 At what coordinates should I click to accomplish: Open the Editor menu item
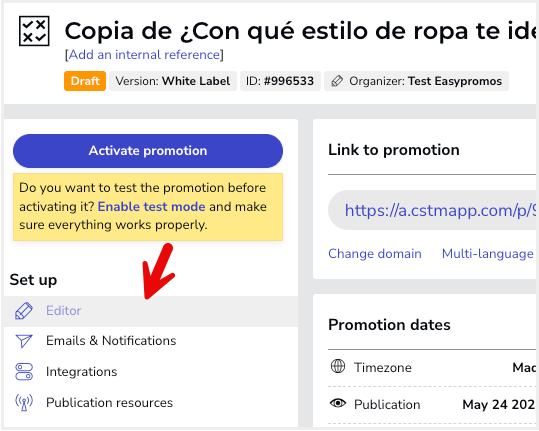[x=151, y=311]
